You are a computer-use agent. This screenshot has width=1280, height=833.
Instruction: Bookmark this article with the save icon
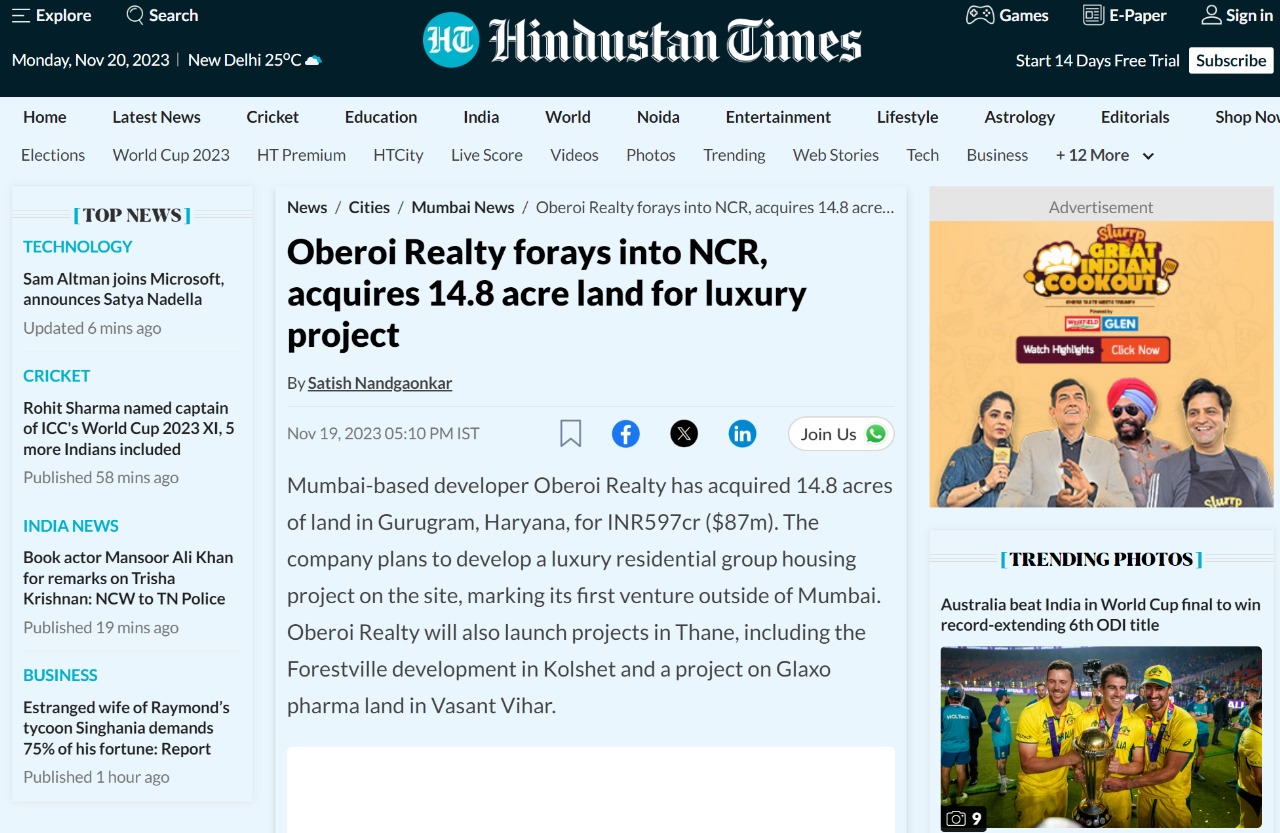point(570,433)
